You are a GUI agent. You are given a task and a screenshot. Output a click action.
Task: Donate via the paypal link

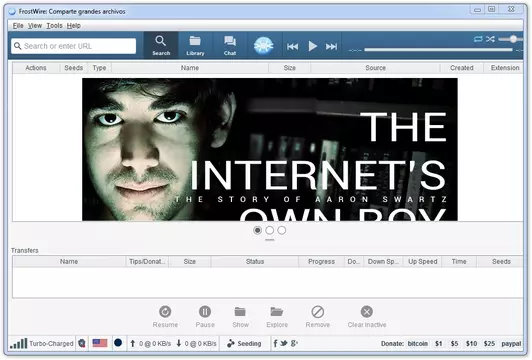pyautogui.click(x=511, y=343)
